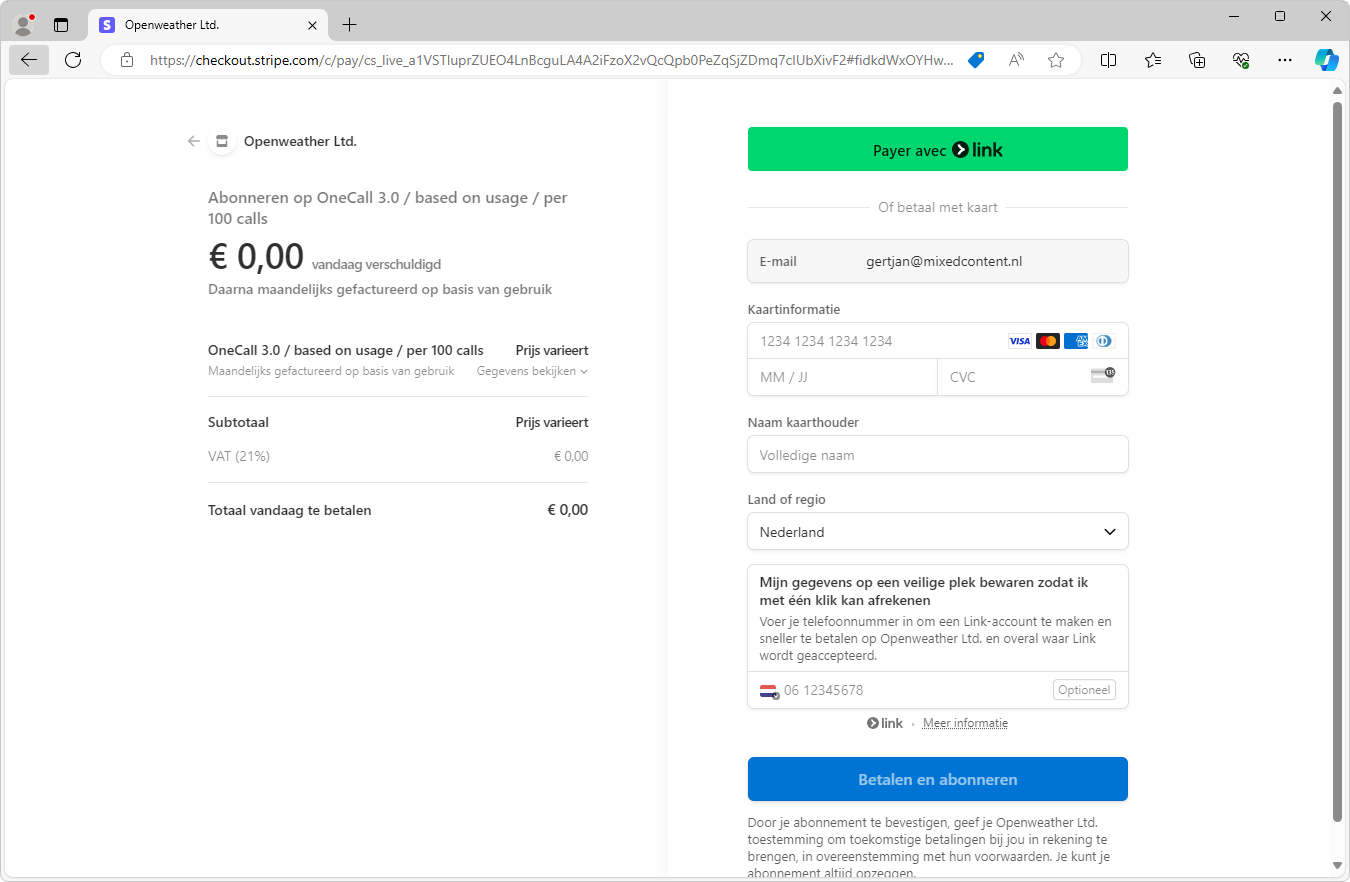Open the Edge profile avatar
The height and width of the screenshot is (882, 1350).
click(24, 24)
